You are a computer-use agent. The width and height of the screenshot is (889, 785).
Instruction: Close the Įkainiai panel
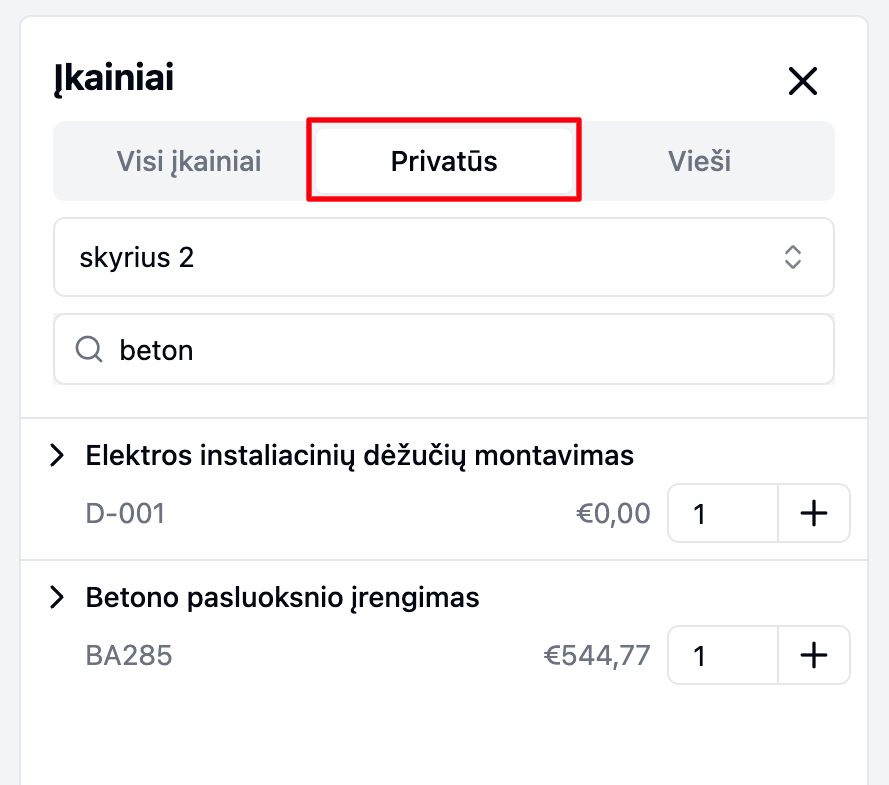(803, 81)
